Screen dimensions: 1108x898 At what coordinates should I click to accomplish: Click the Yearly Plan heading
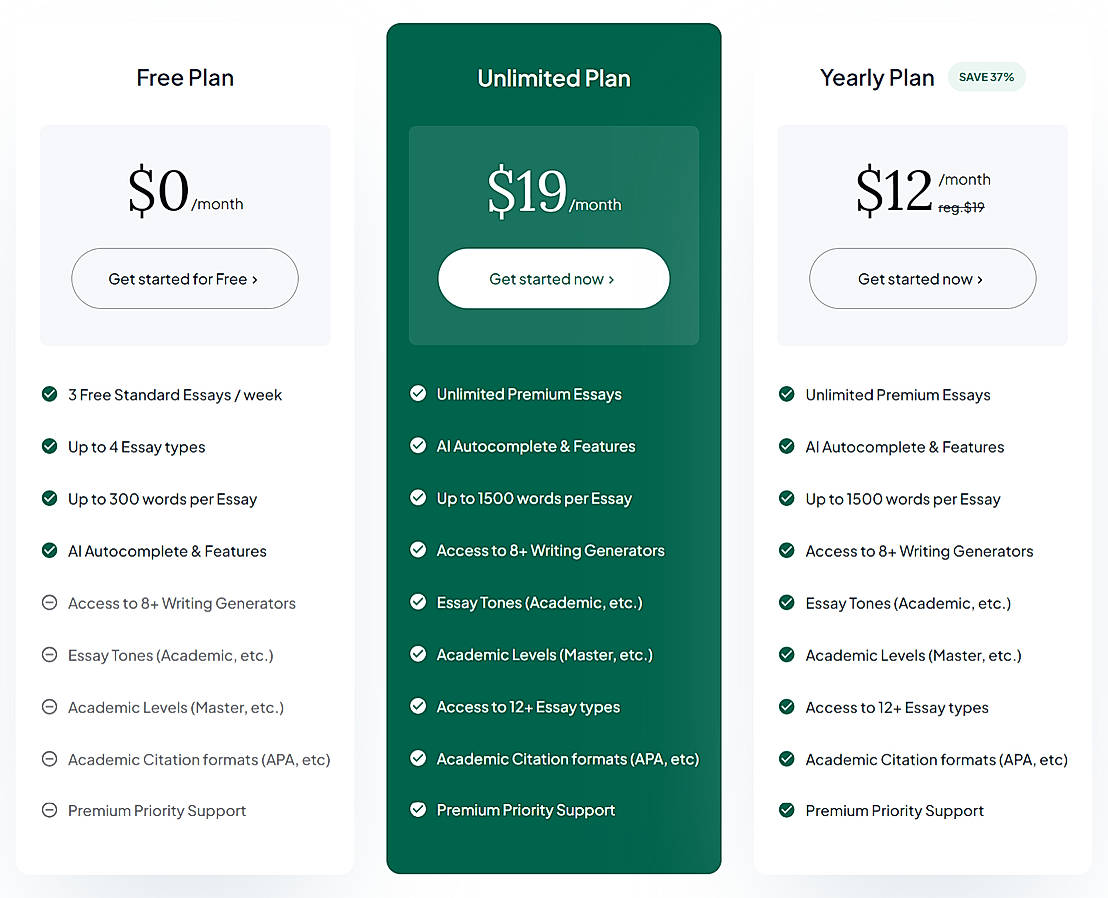877,78
